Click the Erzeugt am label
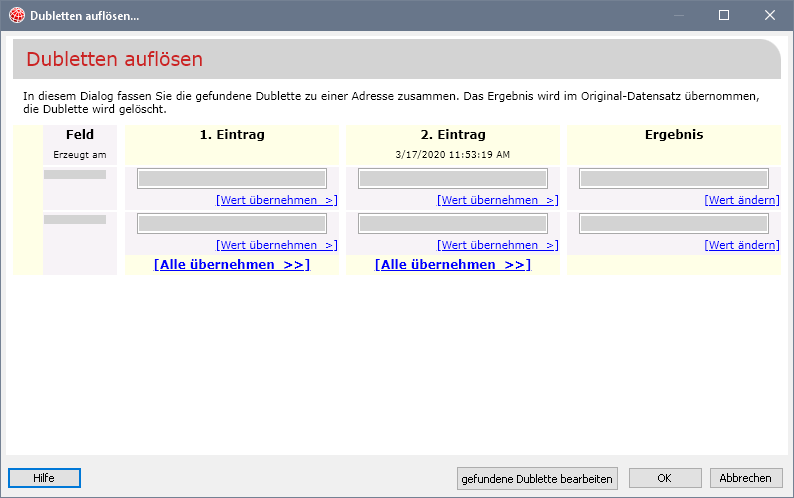Image resolution: width=794 pixels, height=498 pixels. click(x=80, y=155)
